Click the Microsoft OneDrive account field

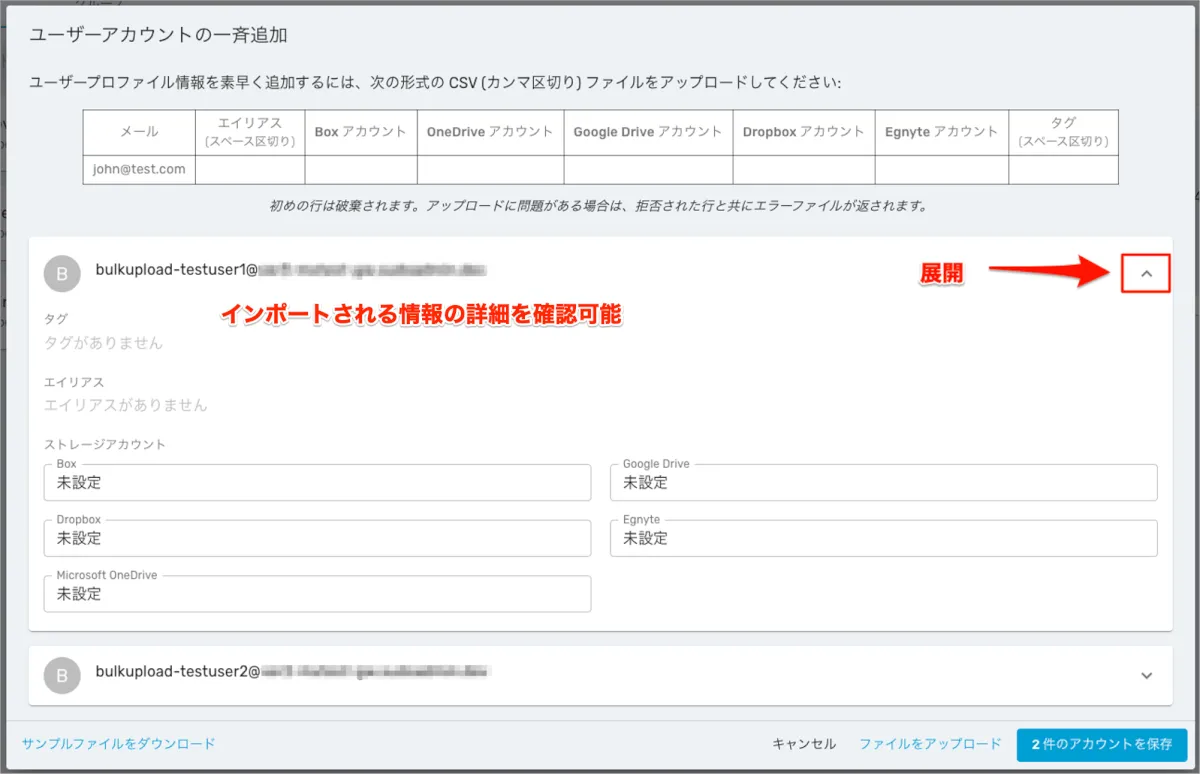coord(317,594)
